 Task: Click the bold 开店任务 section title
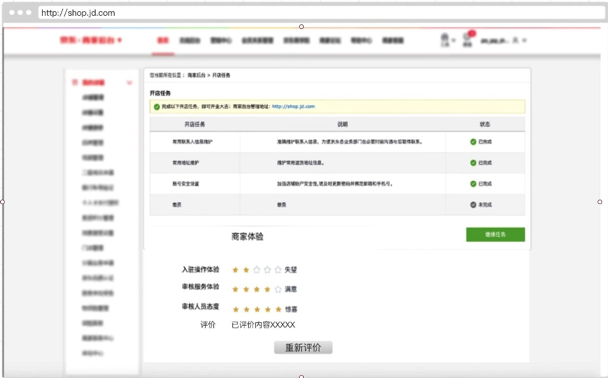[160, 93]
